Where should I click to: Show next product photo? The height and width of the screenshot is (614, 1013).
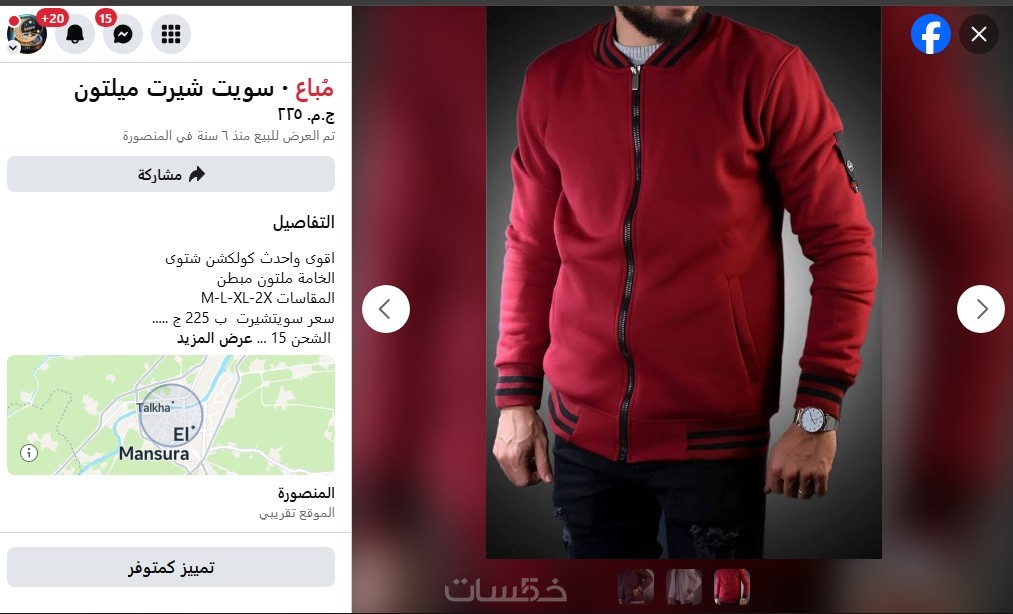click(x=981, y=309)
